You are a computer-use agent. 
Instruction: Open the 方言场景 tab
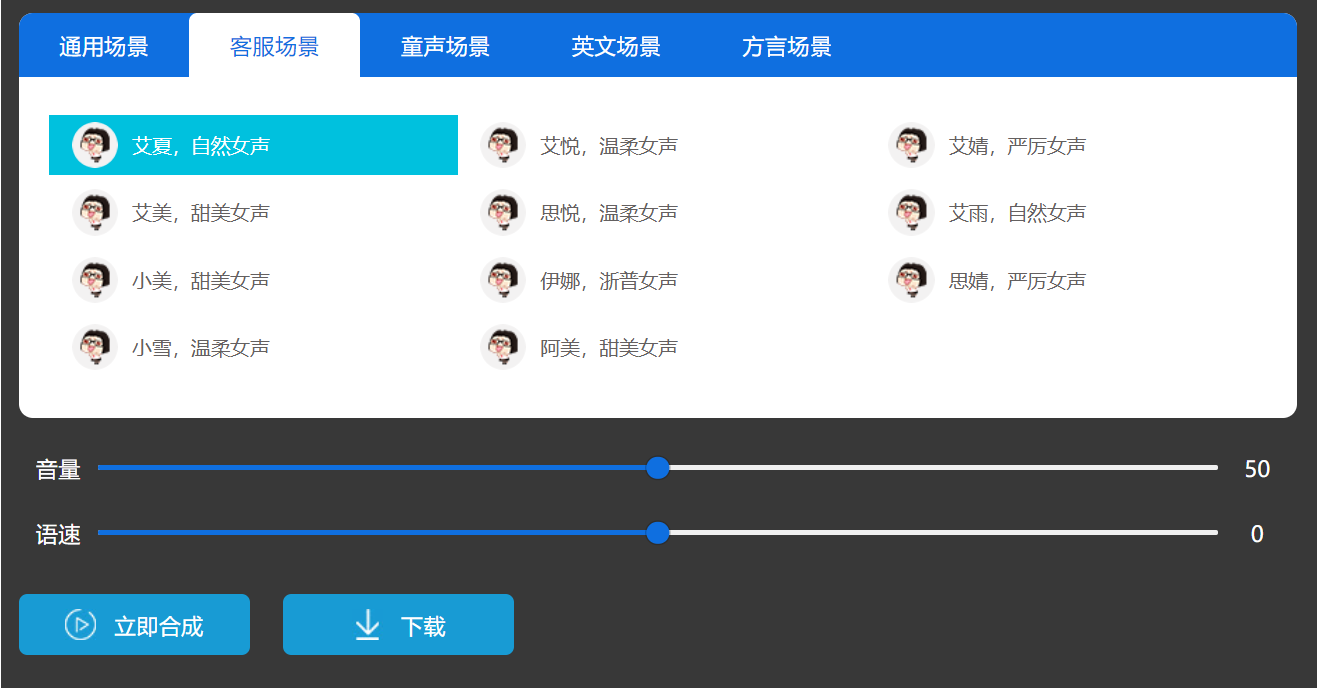point(787,46)
